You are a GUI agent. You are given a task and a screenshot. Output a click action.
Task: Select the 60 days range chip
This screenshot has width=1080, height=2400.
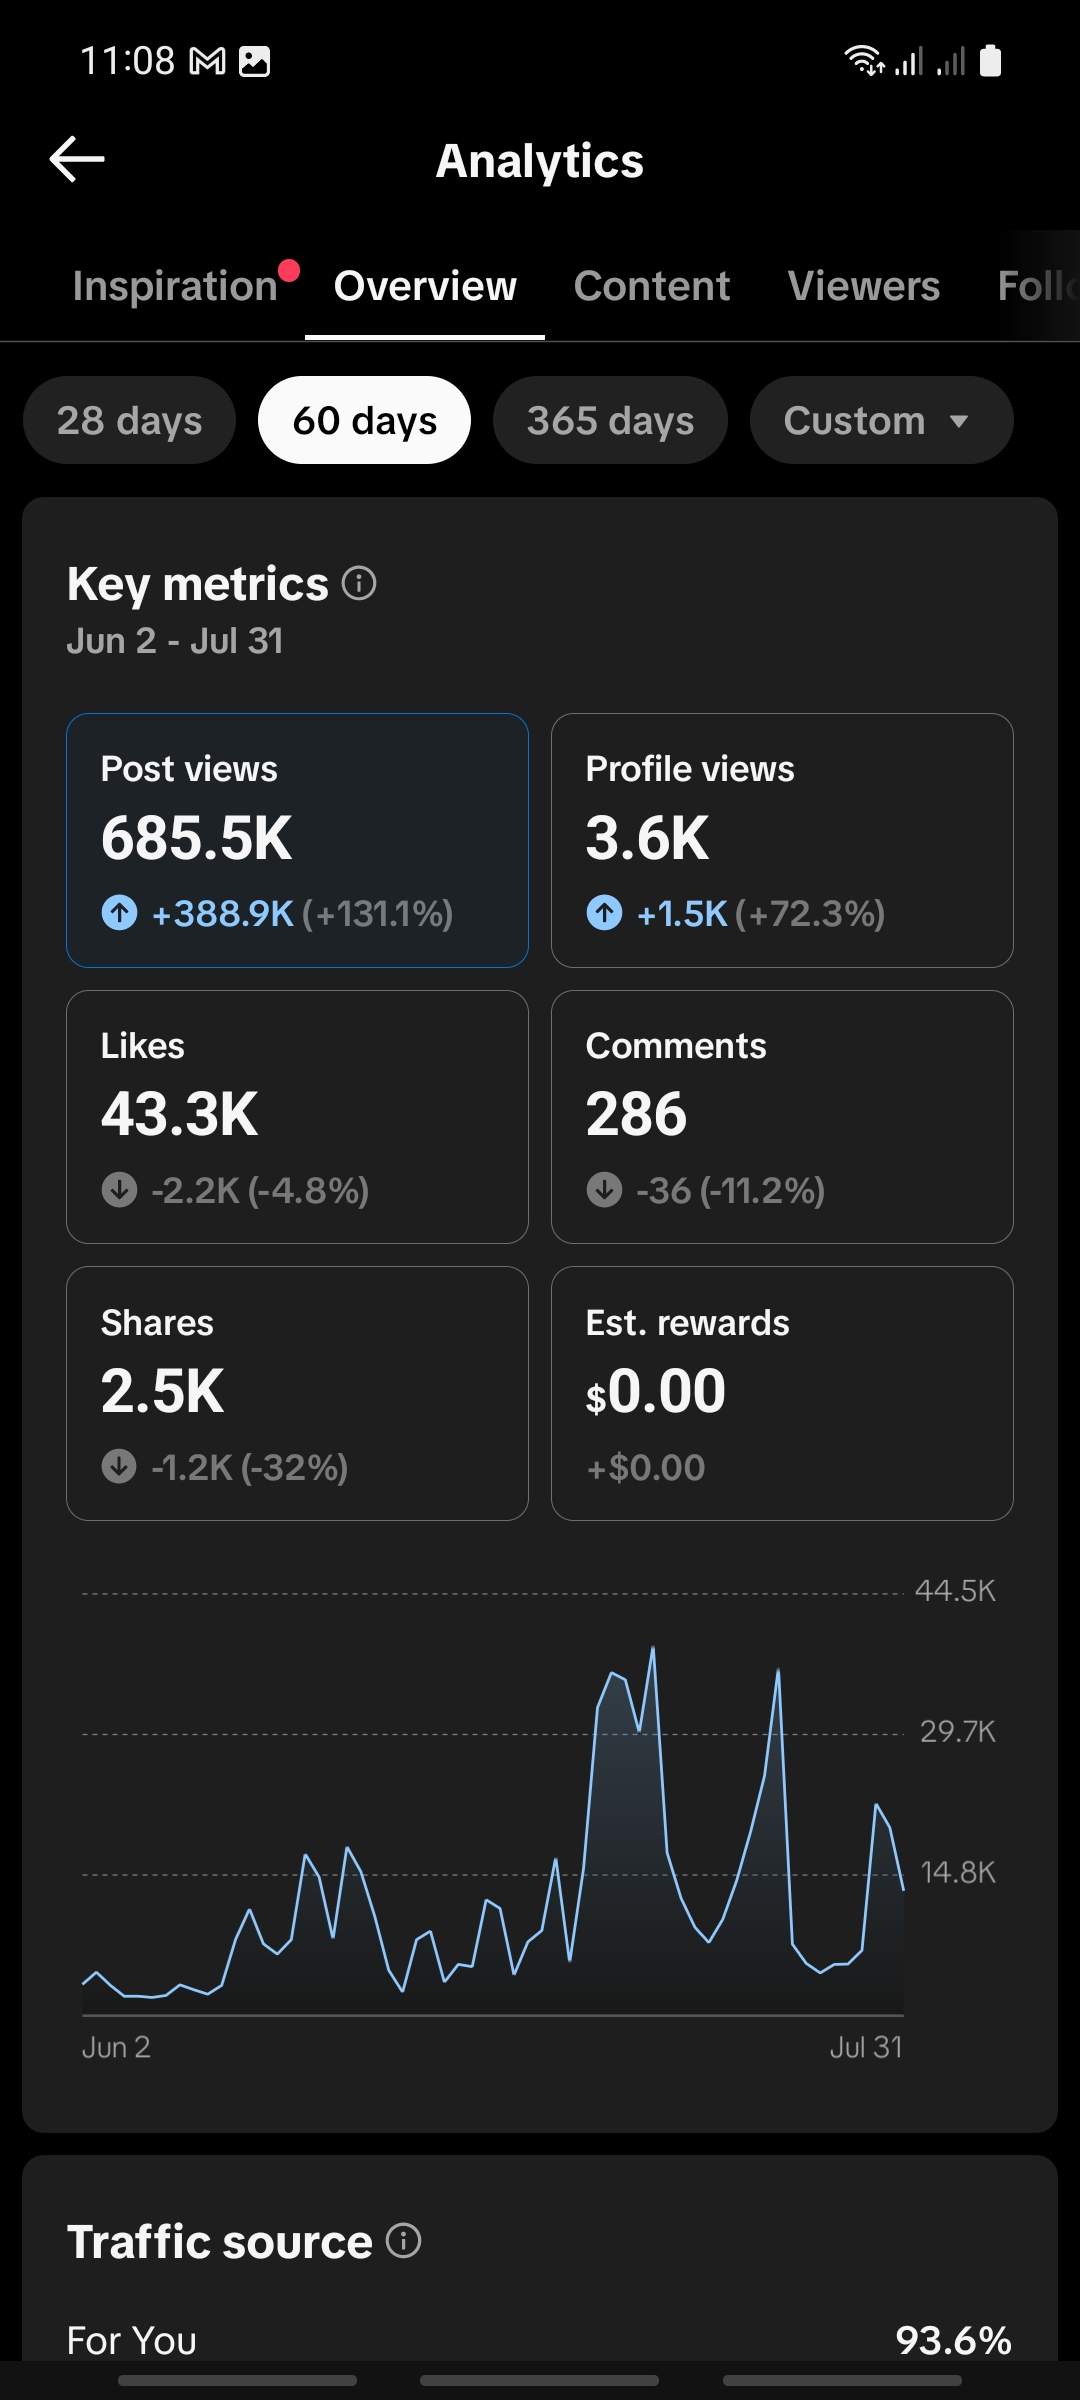[x=364, y=420]
